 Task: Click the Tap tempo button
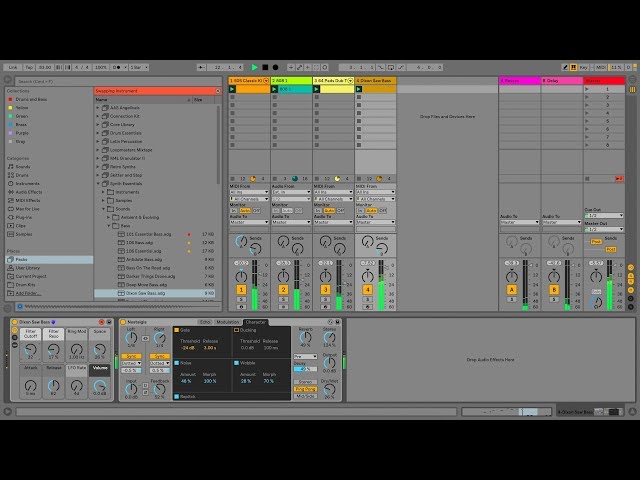coord(29,67)
